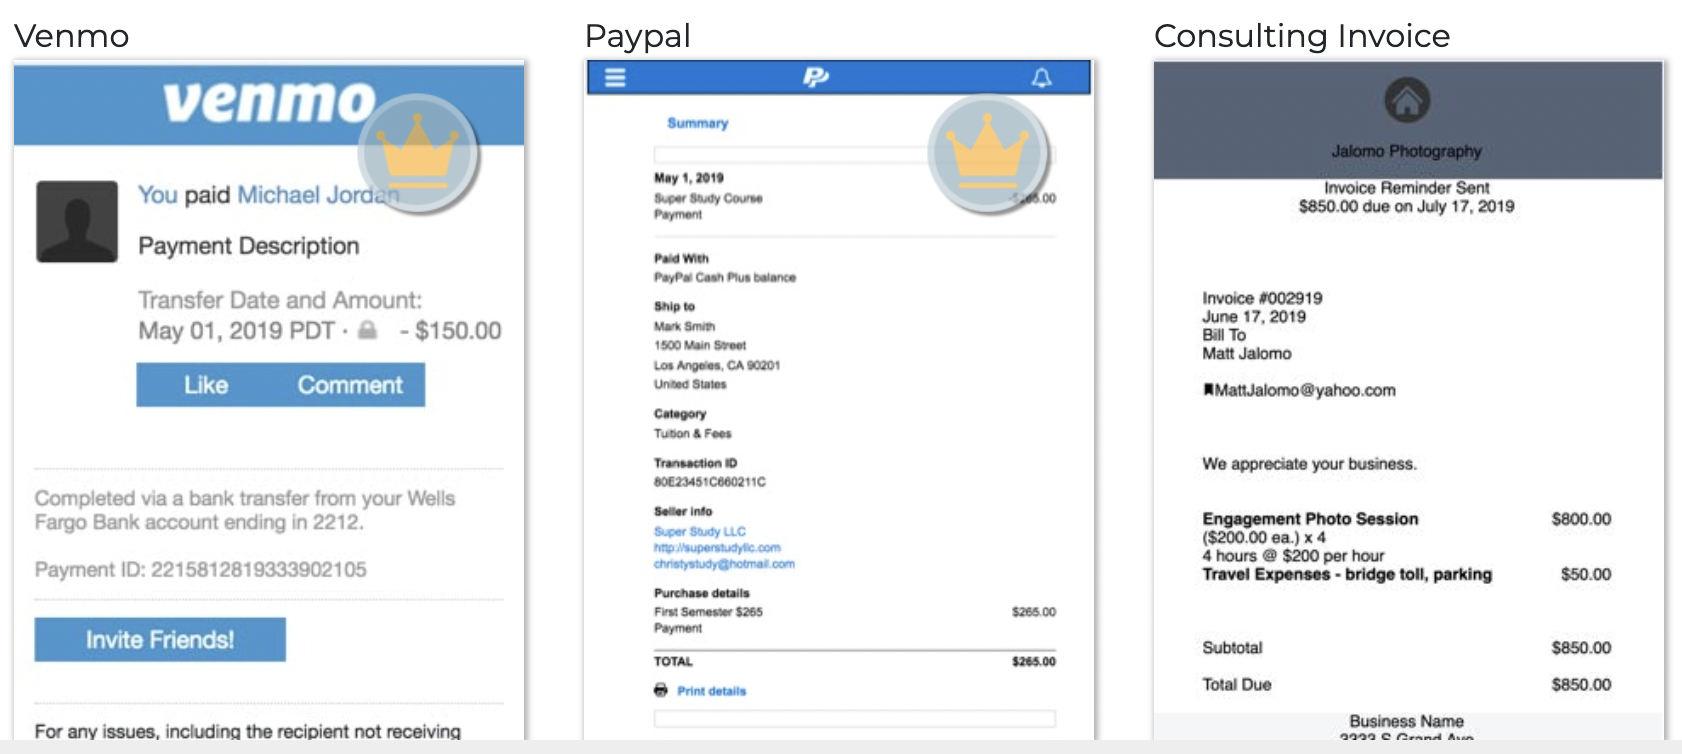
Task: Click the empty field under Print details
Action: click(x=855, y=719)
